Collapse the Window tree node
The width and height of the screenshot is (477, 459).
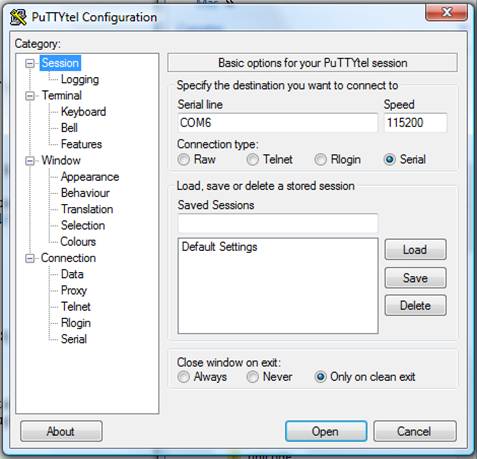pos(30,161)
